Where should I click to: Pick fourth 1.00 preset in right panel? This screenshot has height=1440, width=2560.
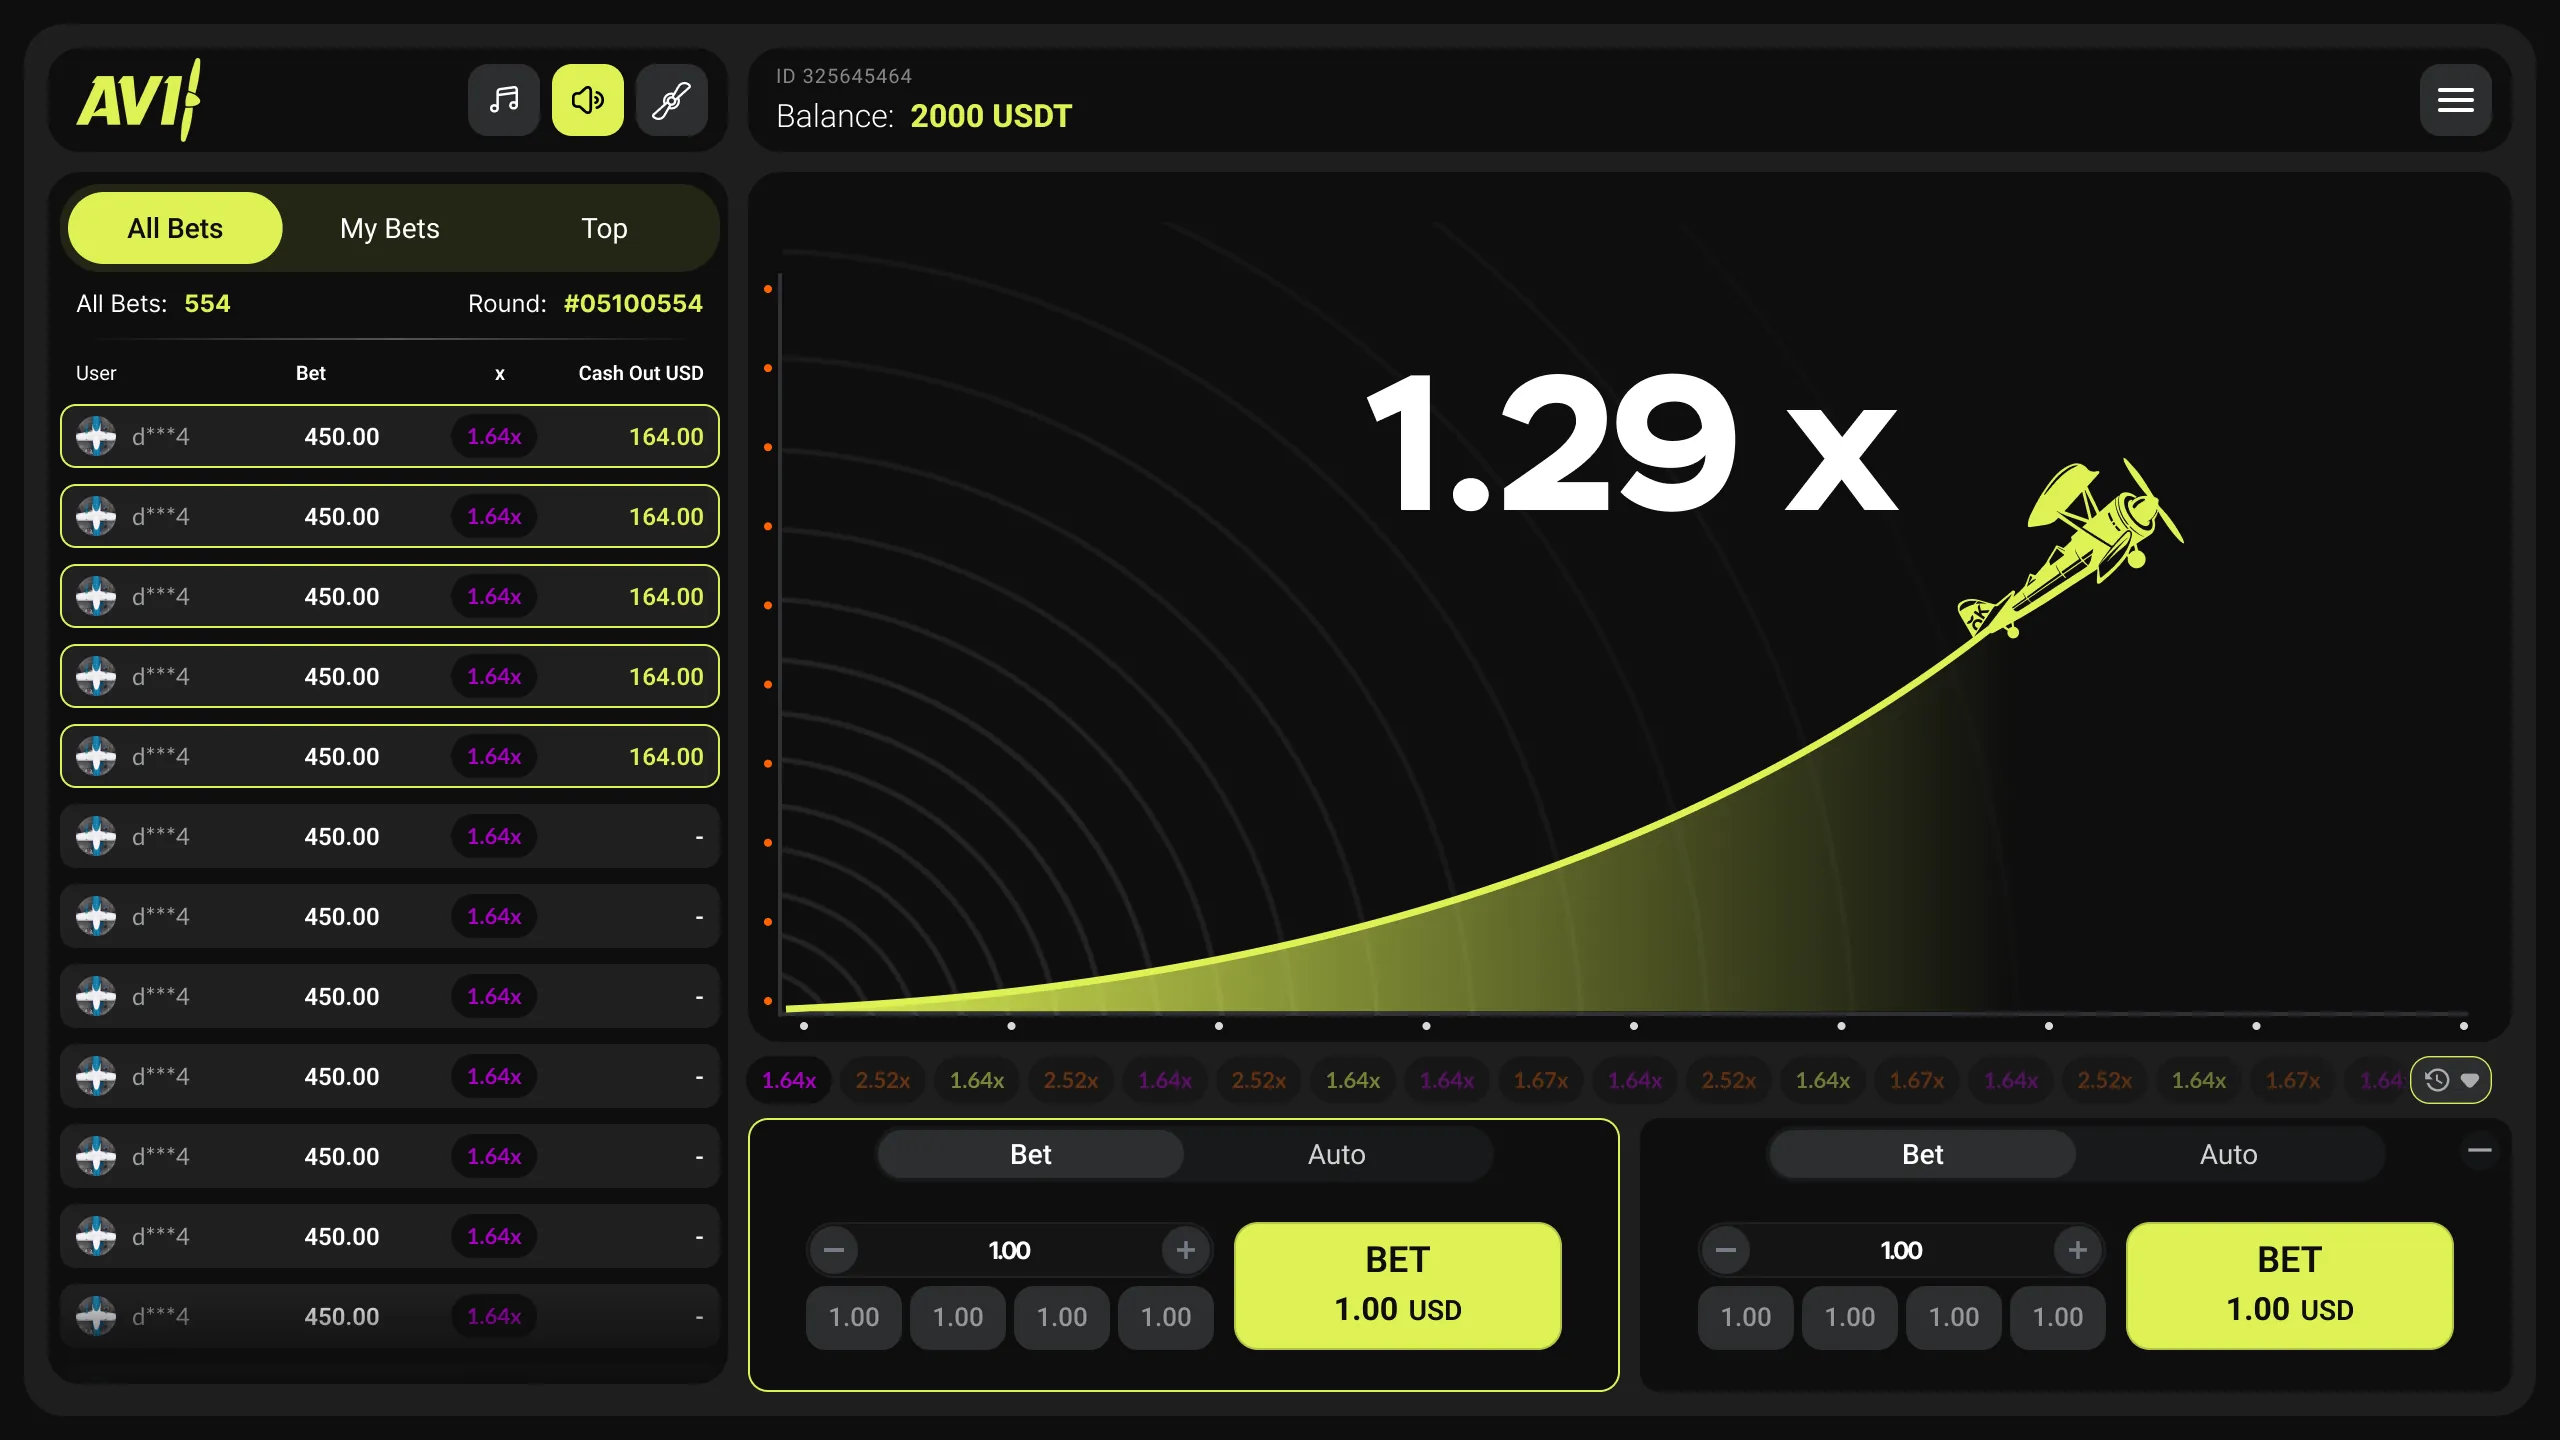(x=2058, y=1317)
